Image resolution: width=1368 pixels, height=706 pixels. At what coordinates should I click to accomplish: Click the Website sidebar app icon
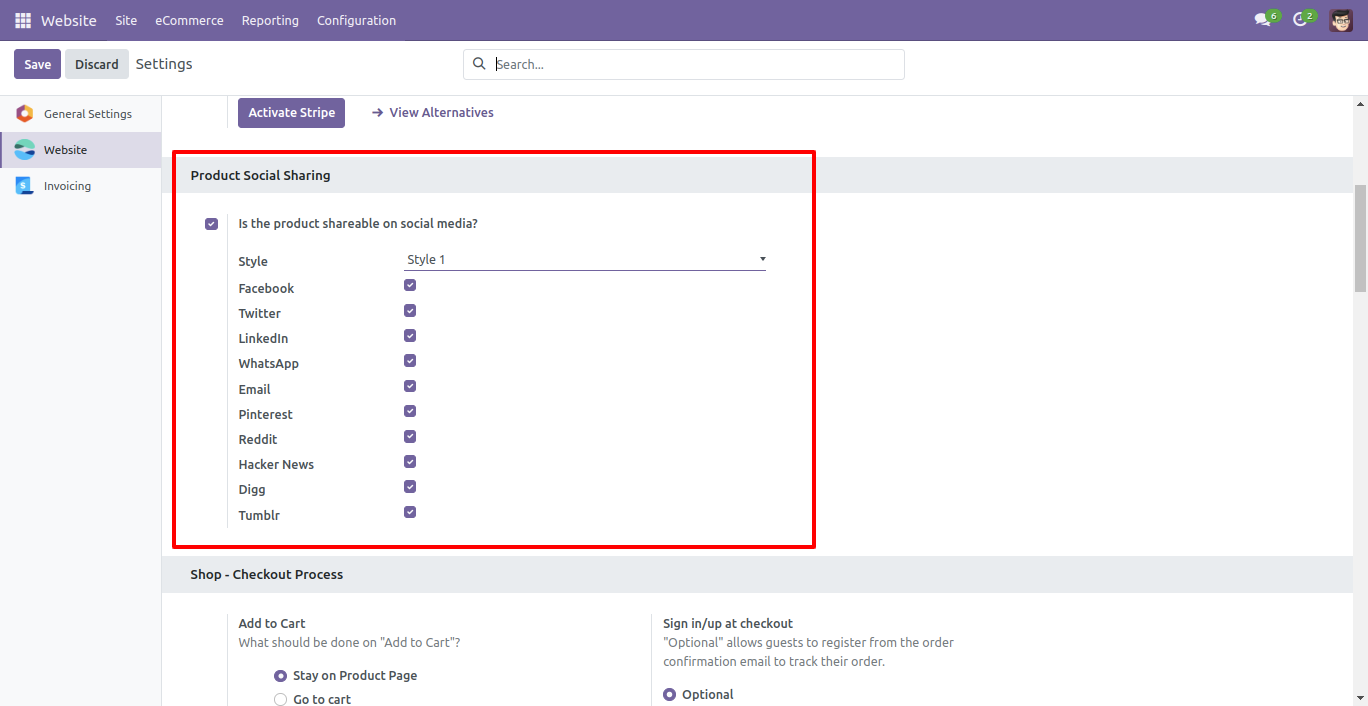[x=25, y=150]
